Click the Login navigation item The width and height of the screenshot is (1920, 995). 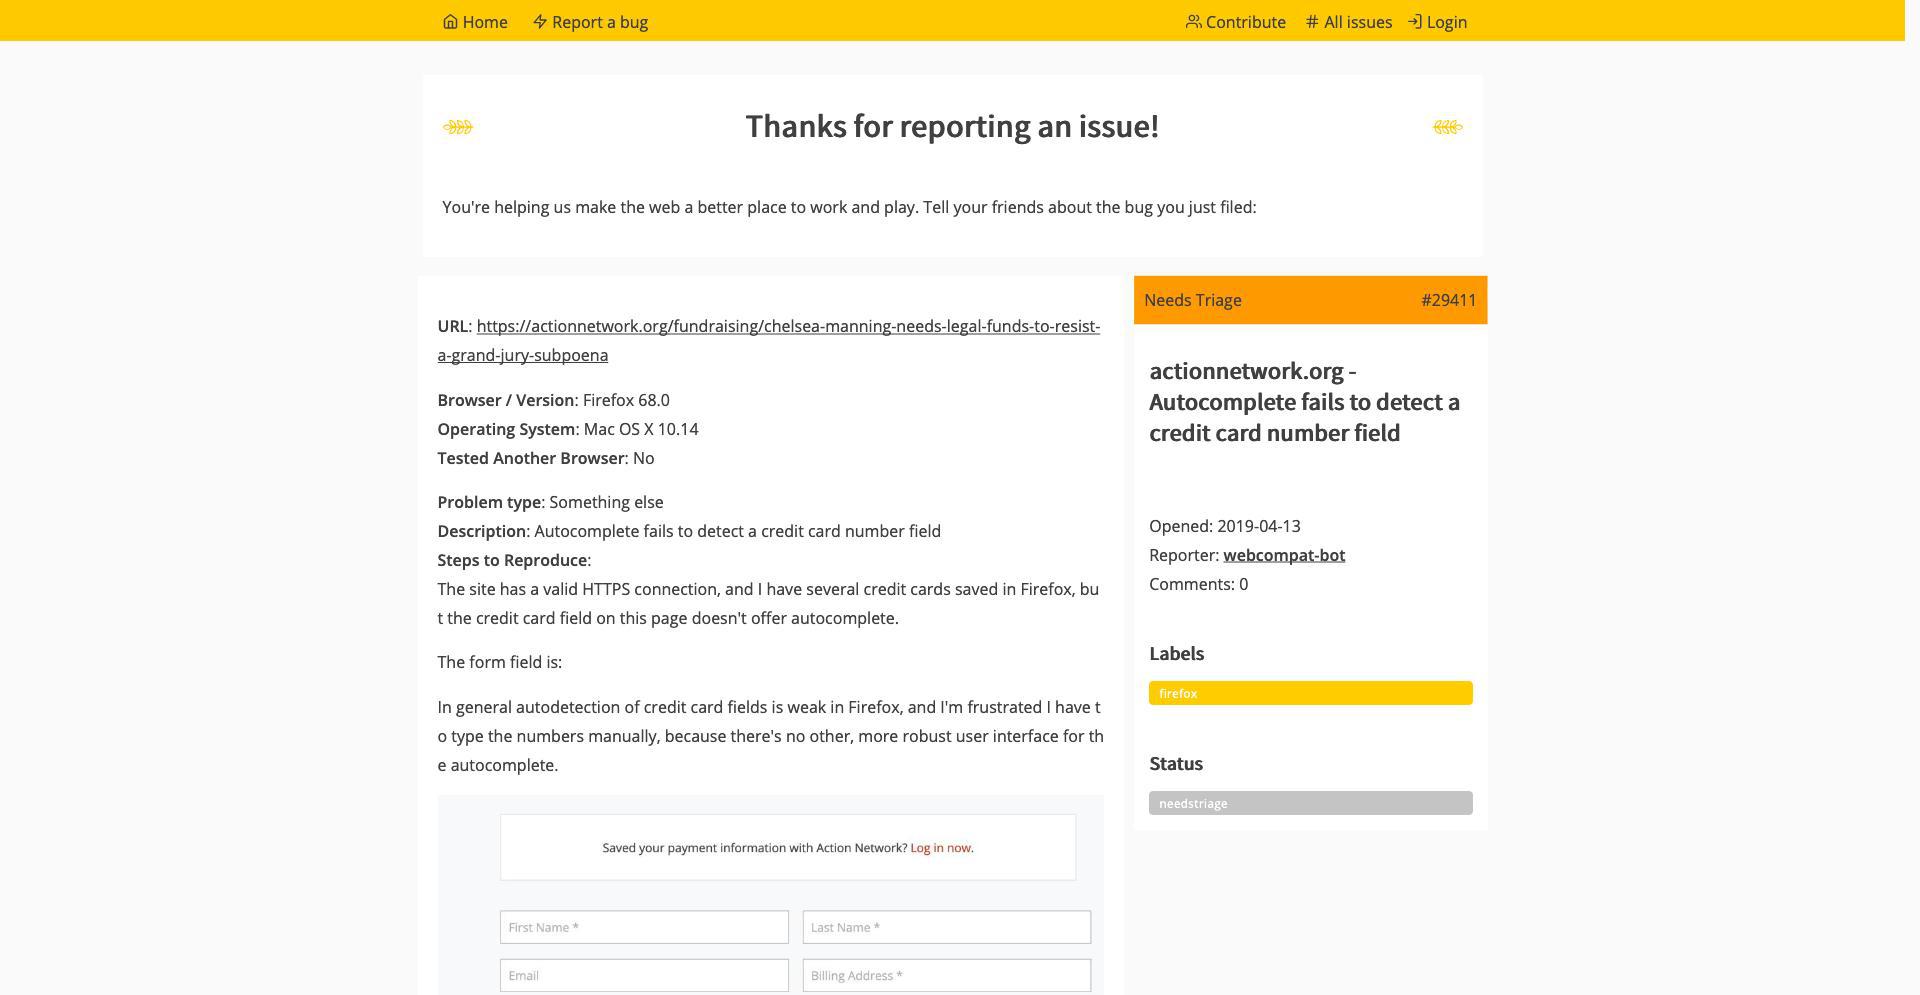(x=1446, y=21)
